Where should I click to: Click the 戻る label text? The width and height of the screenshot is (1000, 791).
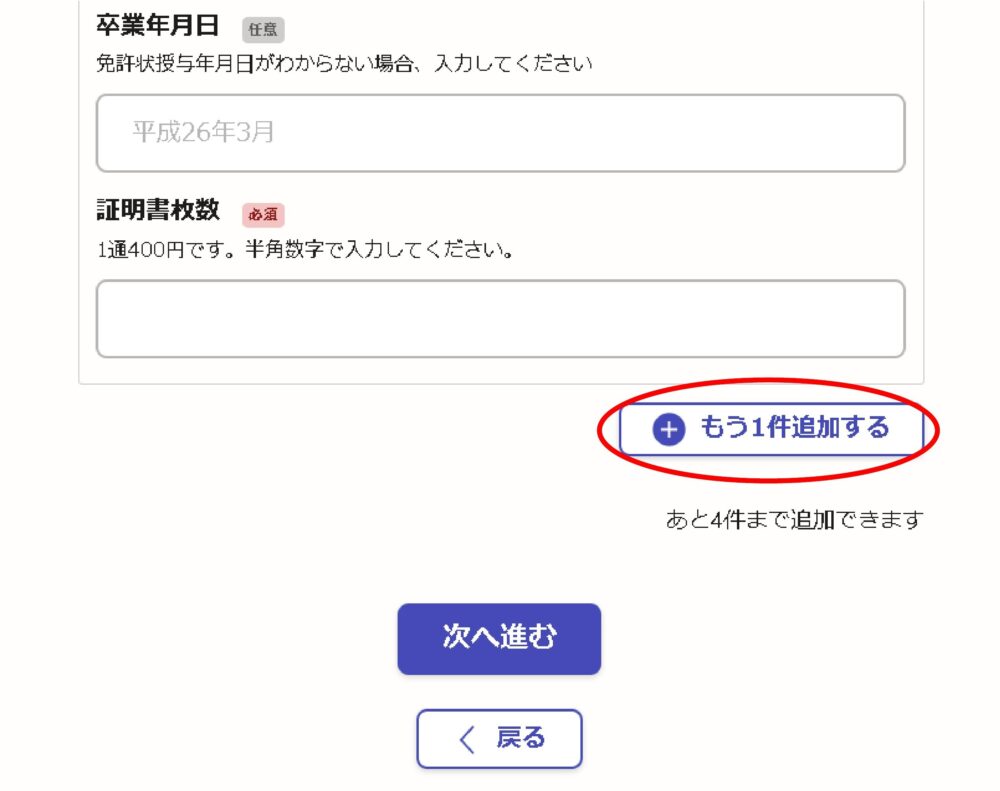click(521, 738)
